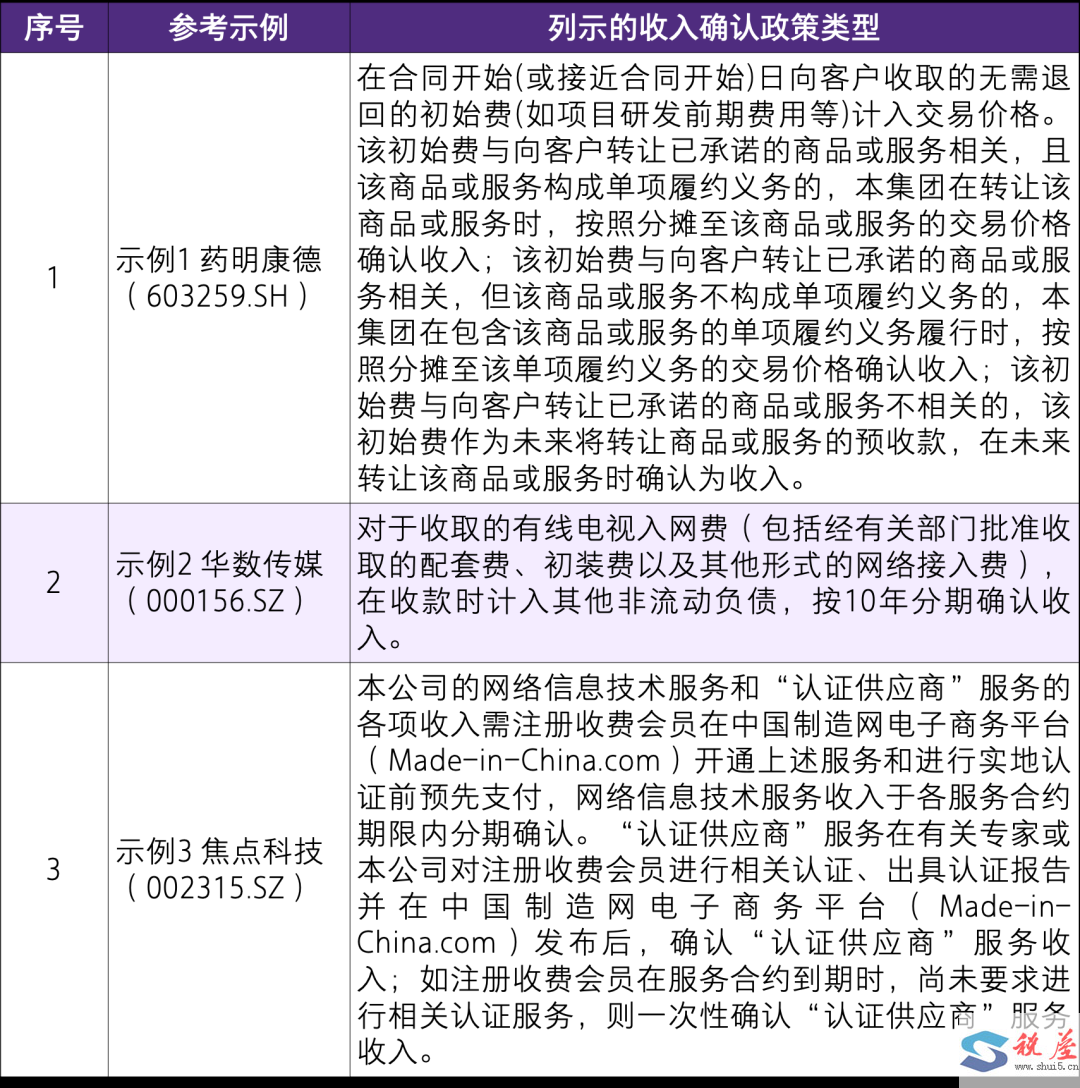This screenshot has height=1088, width=1080.
Task: Select row number 2 cell
Action: pyautogui.click(x=55, y=582)
